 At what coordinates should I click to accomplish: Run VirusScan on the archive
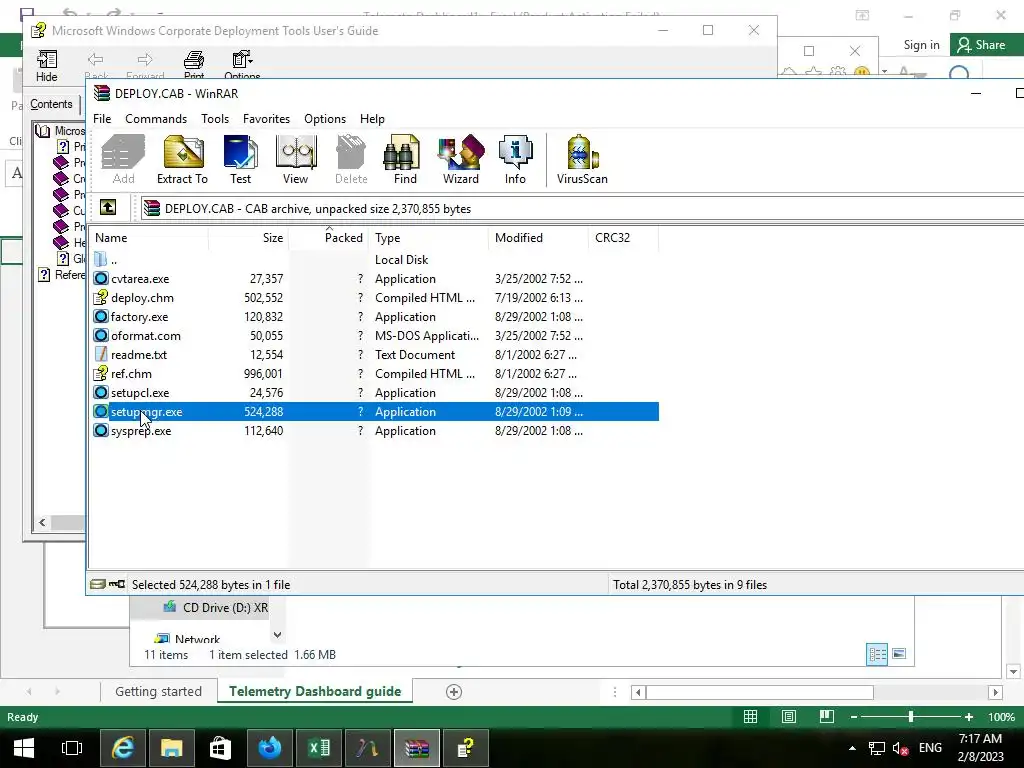point(582,159)
